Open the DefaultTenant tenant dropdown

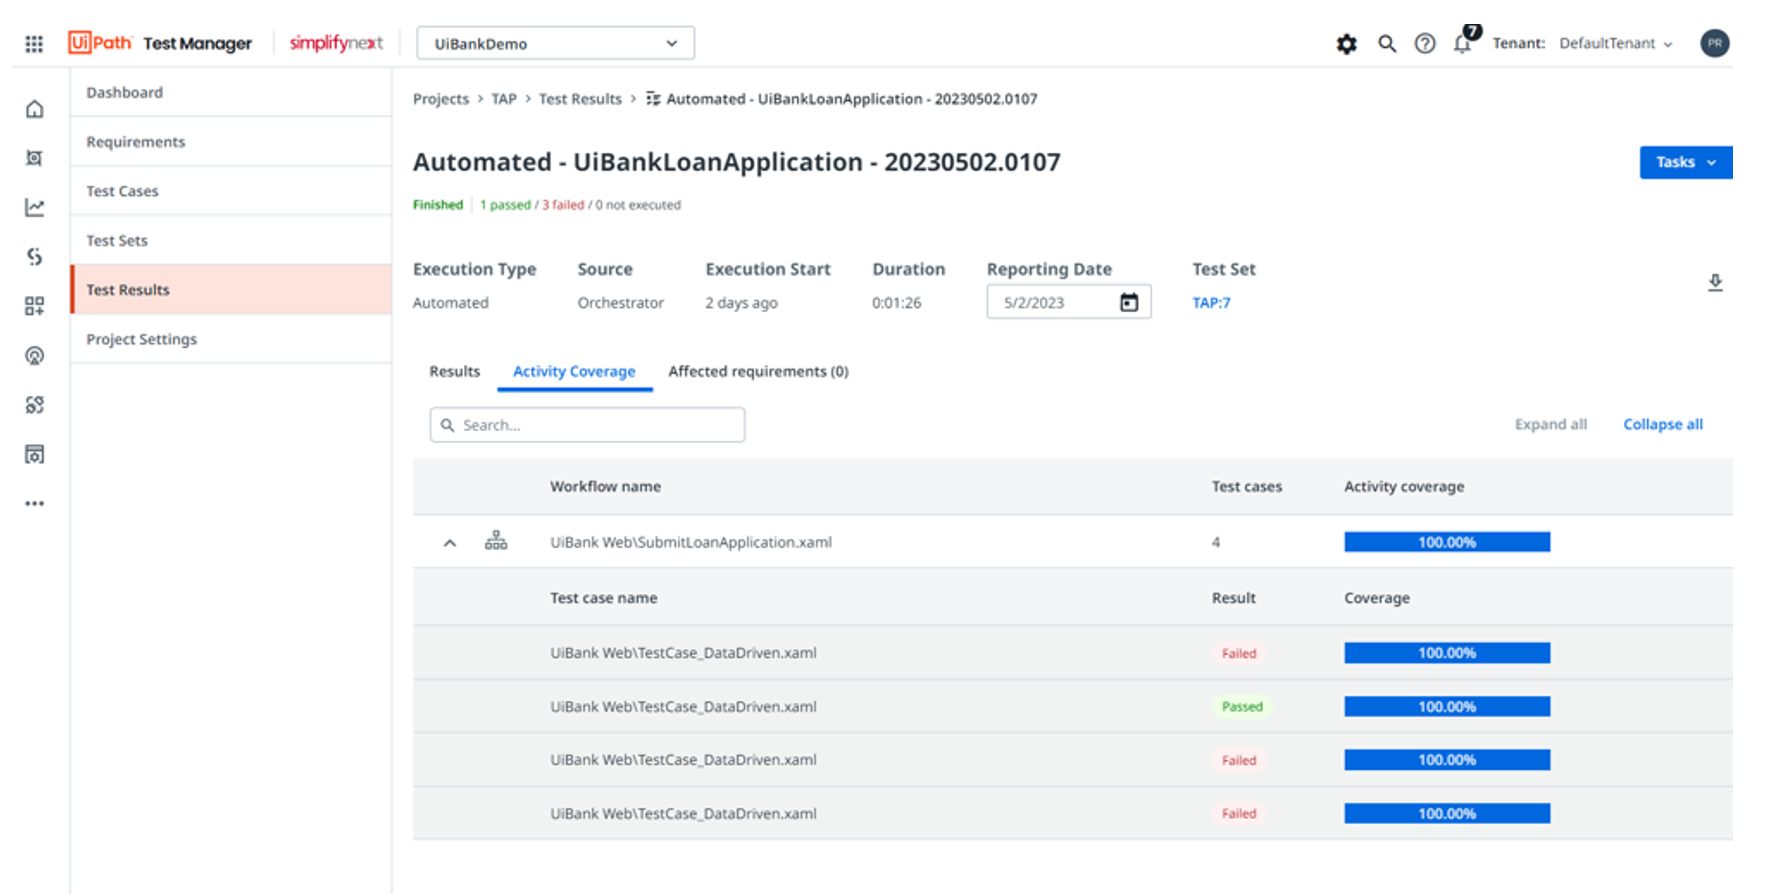click(1616, 43)
